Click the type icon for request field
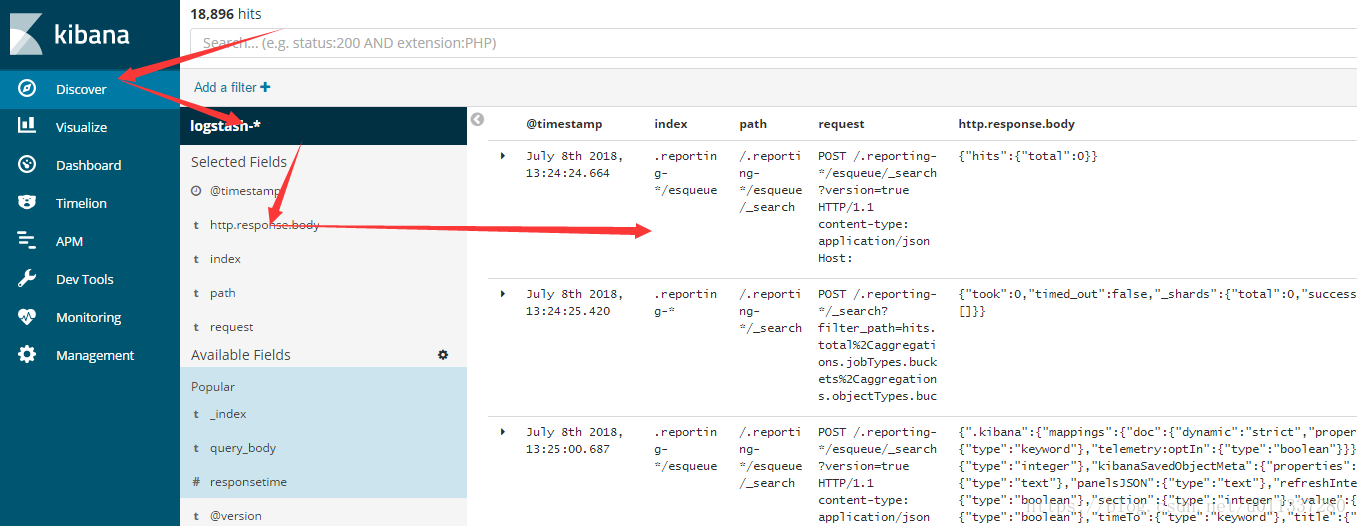1357x526 pixels. pos(196,327)
